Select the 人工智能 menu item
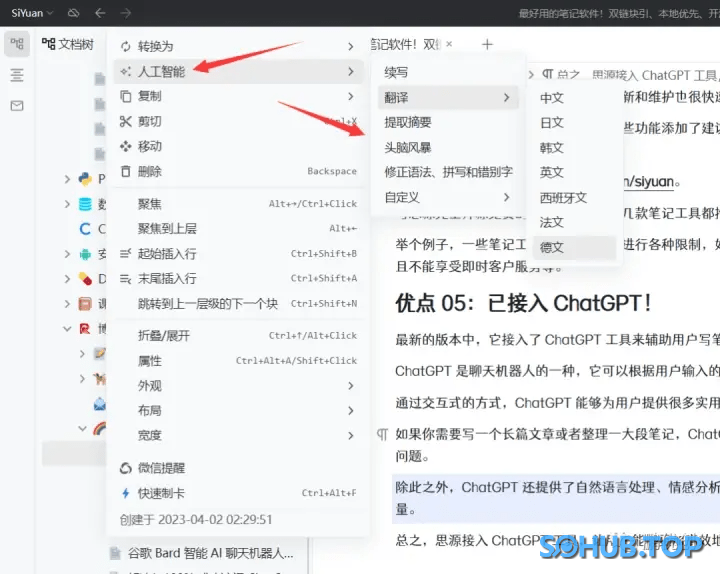The width and height of the screenshot is (720, 574). click(x=237, y=71)
